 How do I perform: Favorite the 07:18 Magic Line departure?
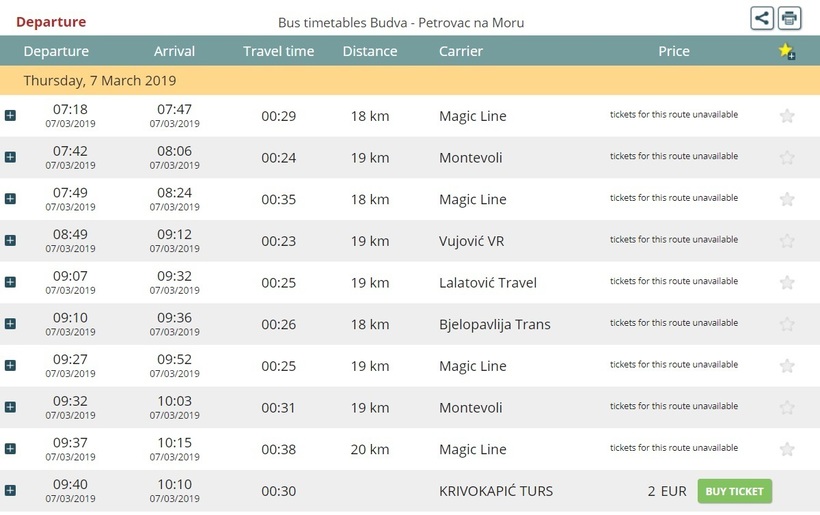point(787,116)
